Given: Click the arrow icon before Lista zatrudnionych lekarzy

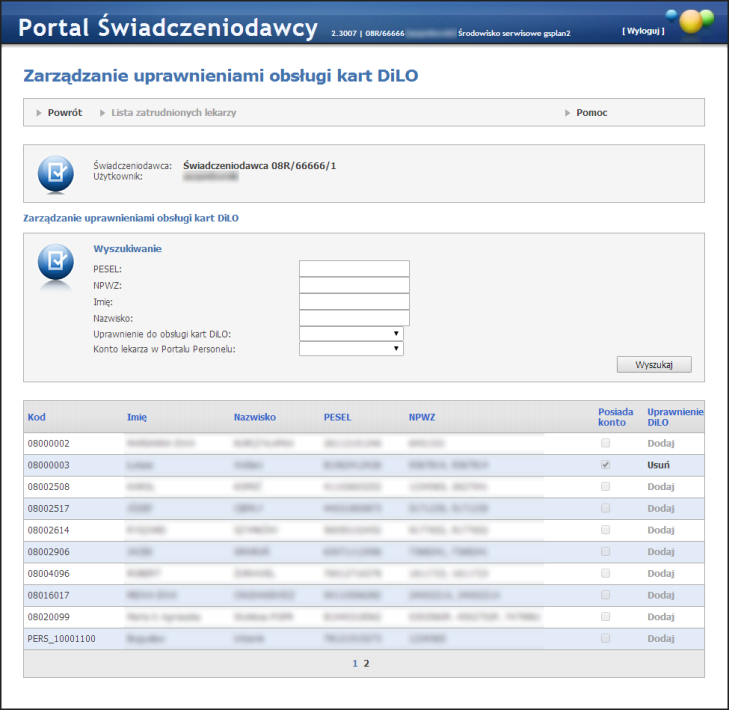Looking at the screenshot, I should pyautogui.click(x=102, y=113).
